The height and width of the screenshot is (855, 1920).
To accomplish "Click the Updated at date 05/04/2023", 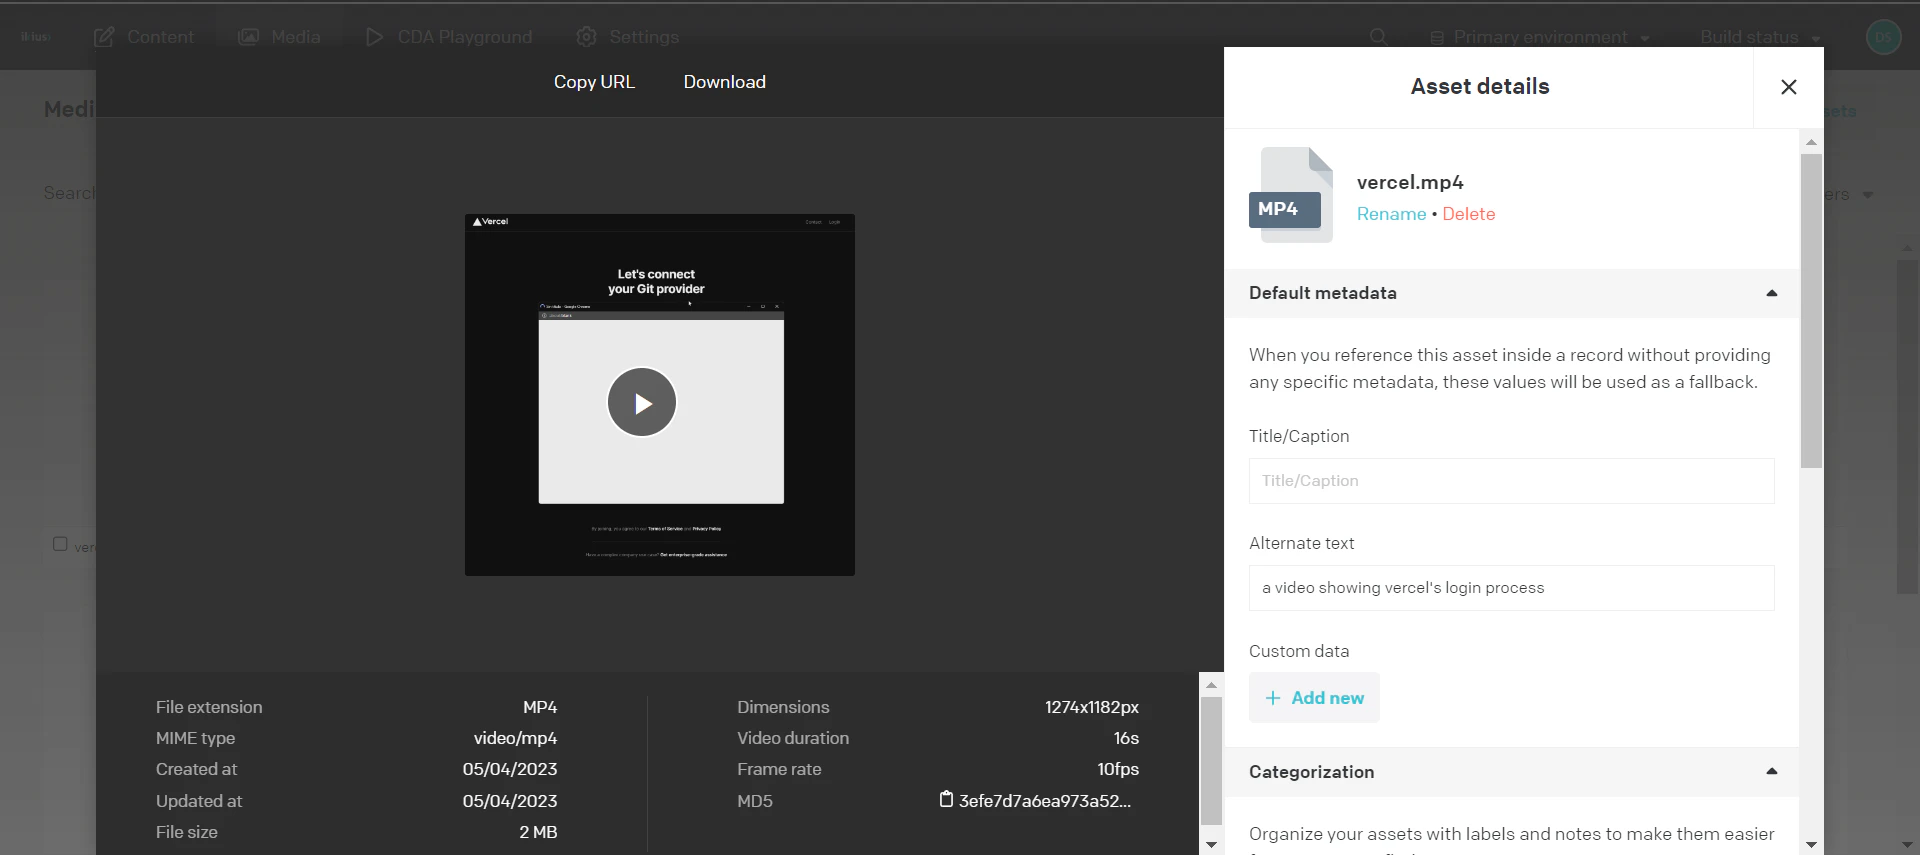I will [x=510, y=801].
